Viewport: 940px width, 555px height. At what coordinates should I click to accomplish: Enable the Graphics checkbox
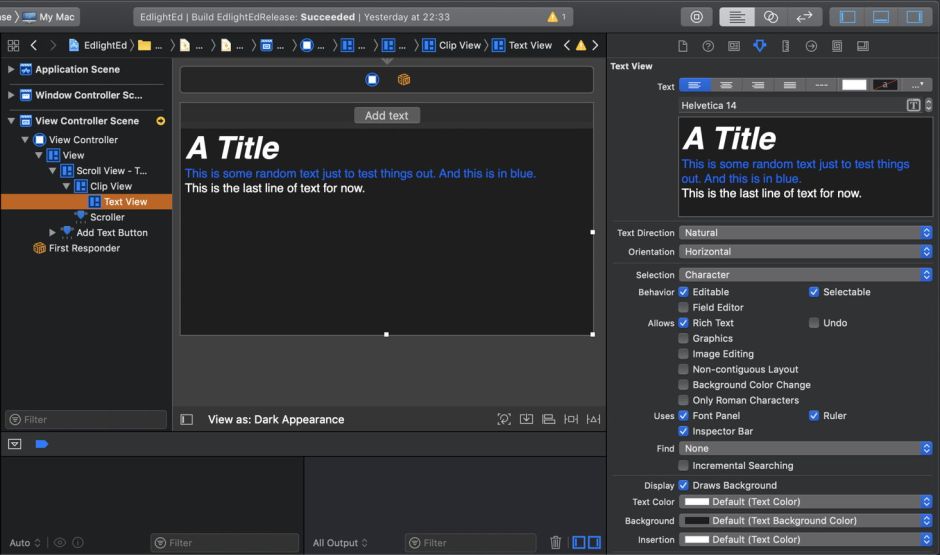(684, 338)
